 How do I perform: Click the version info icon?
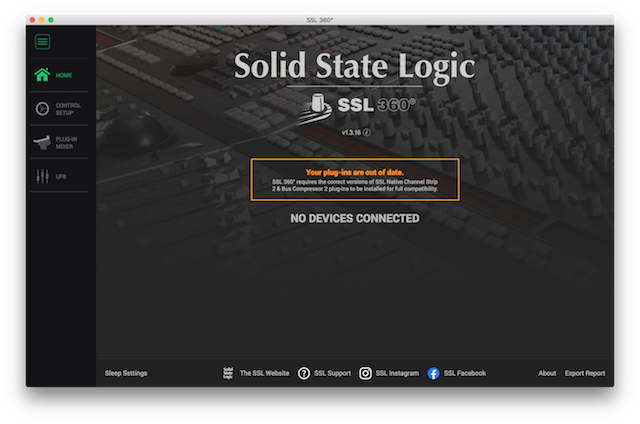[x=367, y=132]
